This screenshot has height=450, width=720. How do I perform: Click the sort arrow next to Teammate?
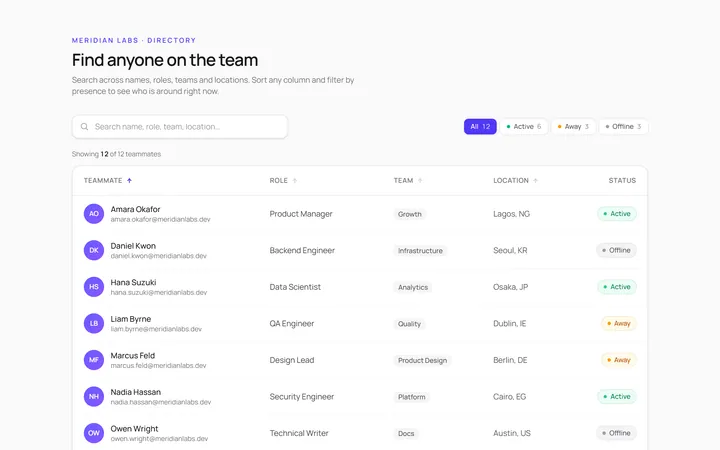pyautogui.click(x=129, y=180)
